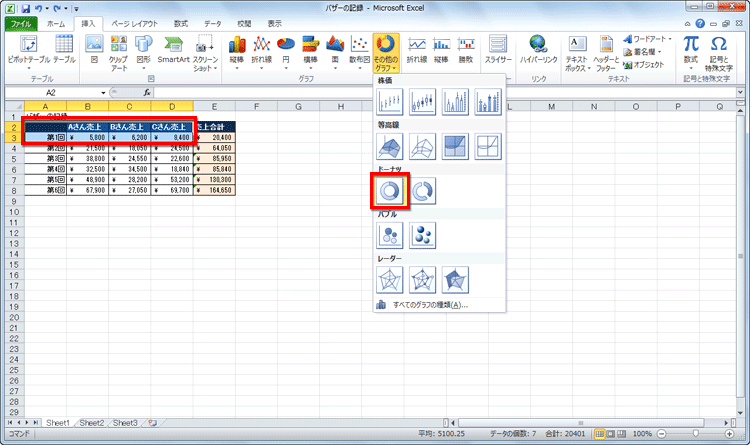Click the zoom slider in status bar
This screenshot has width=750, height=445.
[x=698, y=435]
